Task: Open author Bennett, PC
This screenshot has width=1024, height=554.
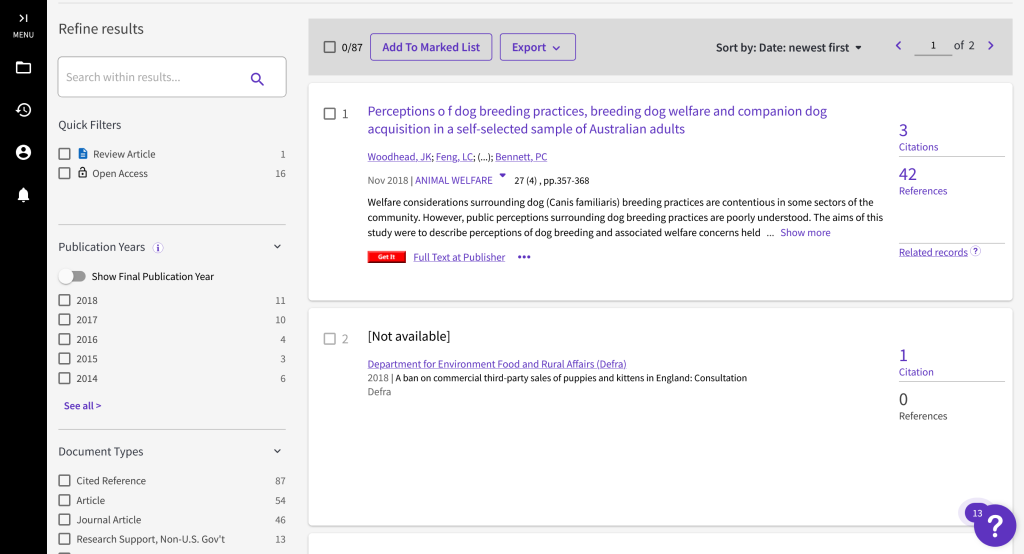Action: click(x=521, y=157)
